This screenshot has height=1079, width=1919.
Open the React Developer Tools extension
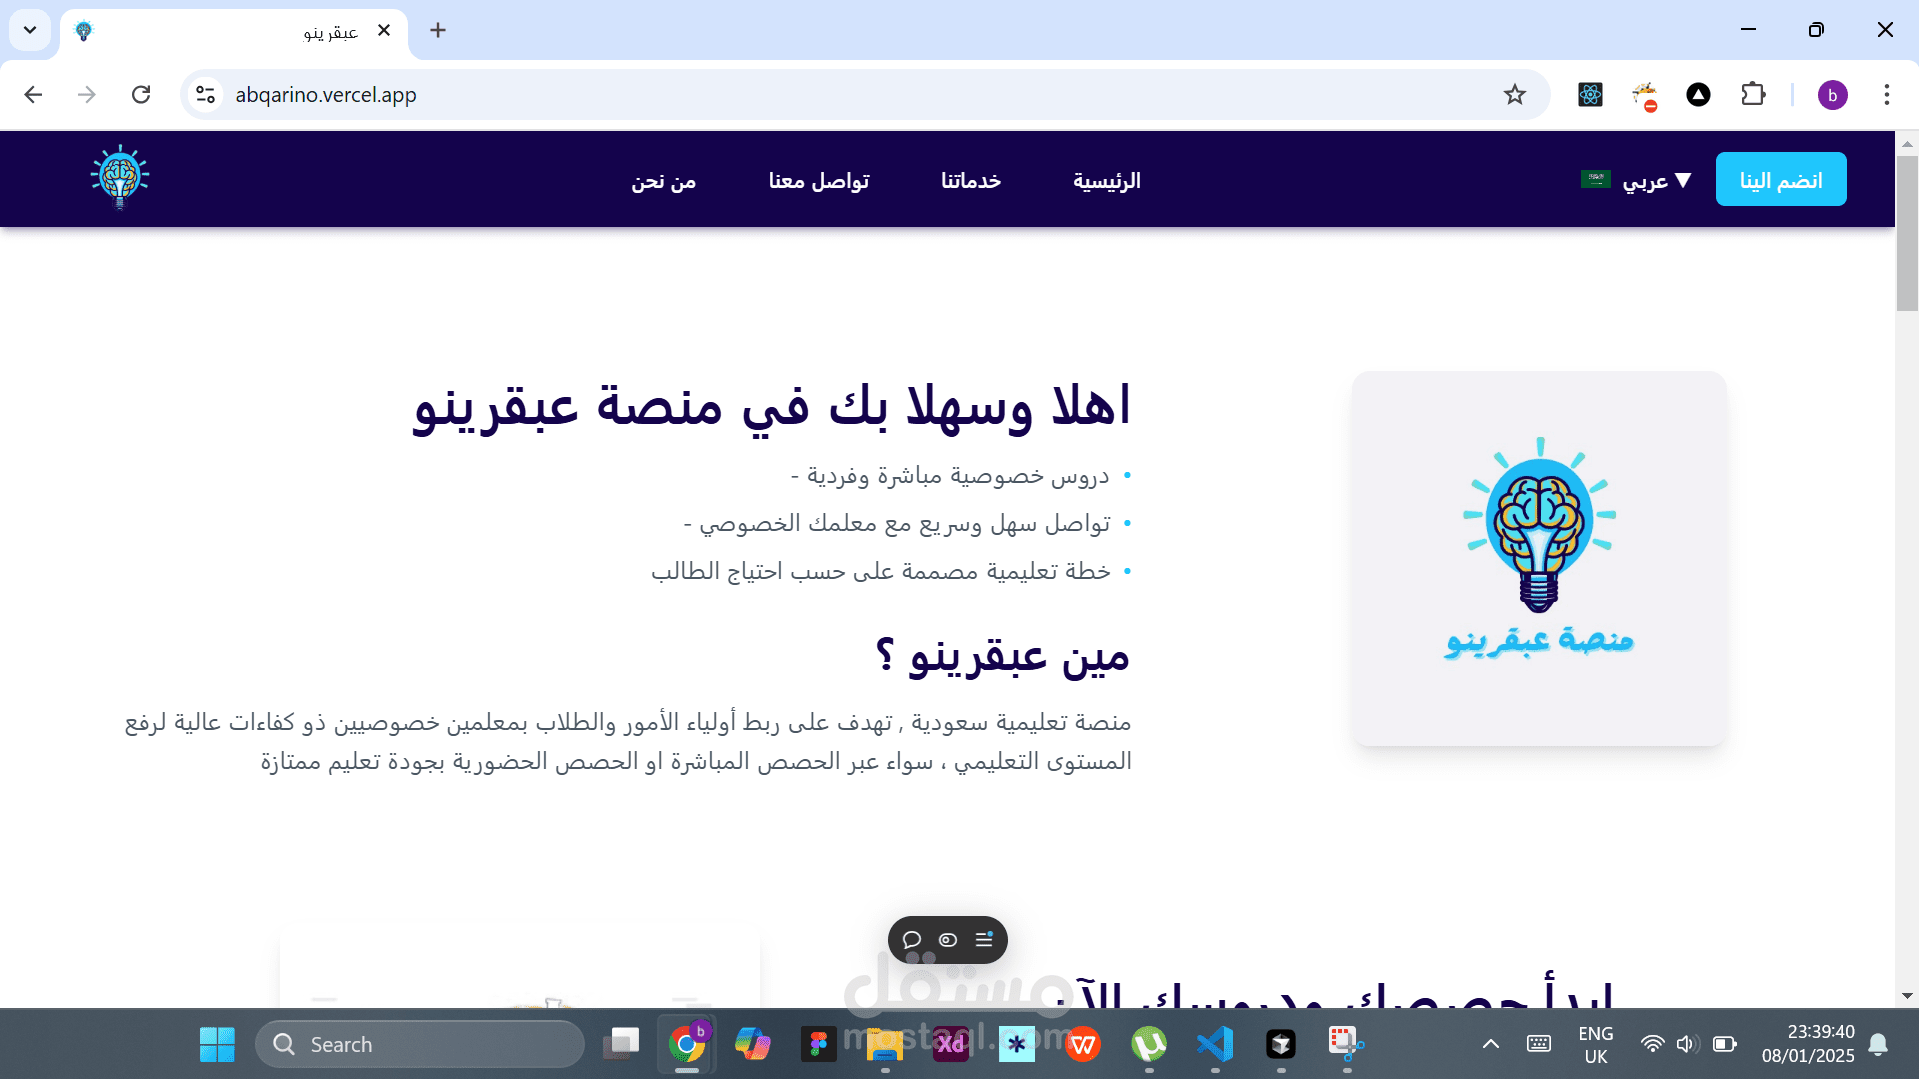[1590, 95]
